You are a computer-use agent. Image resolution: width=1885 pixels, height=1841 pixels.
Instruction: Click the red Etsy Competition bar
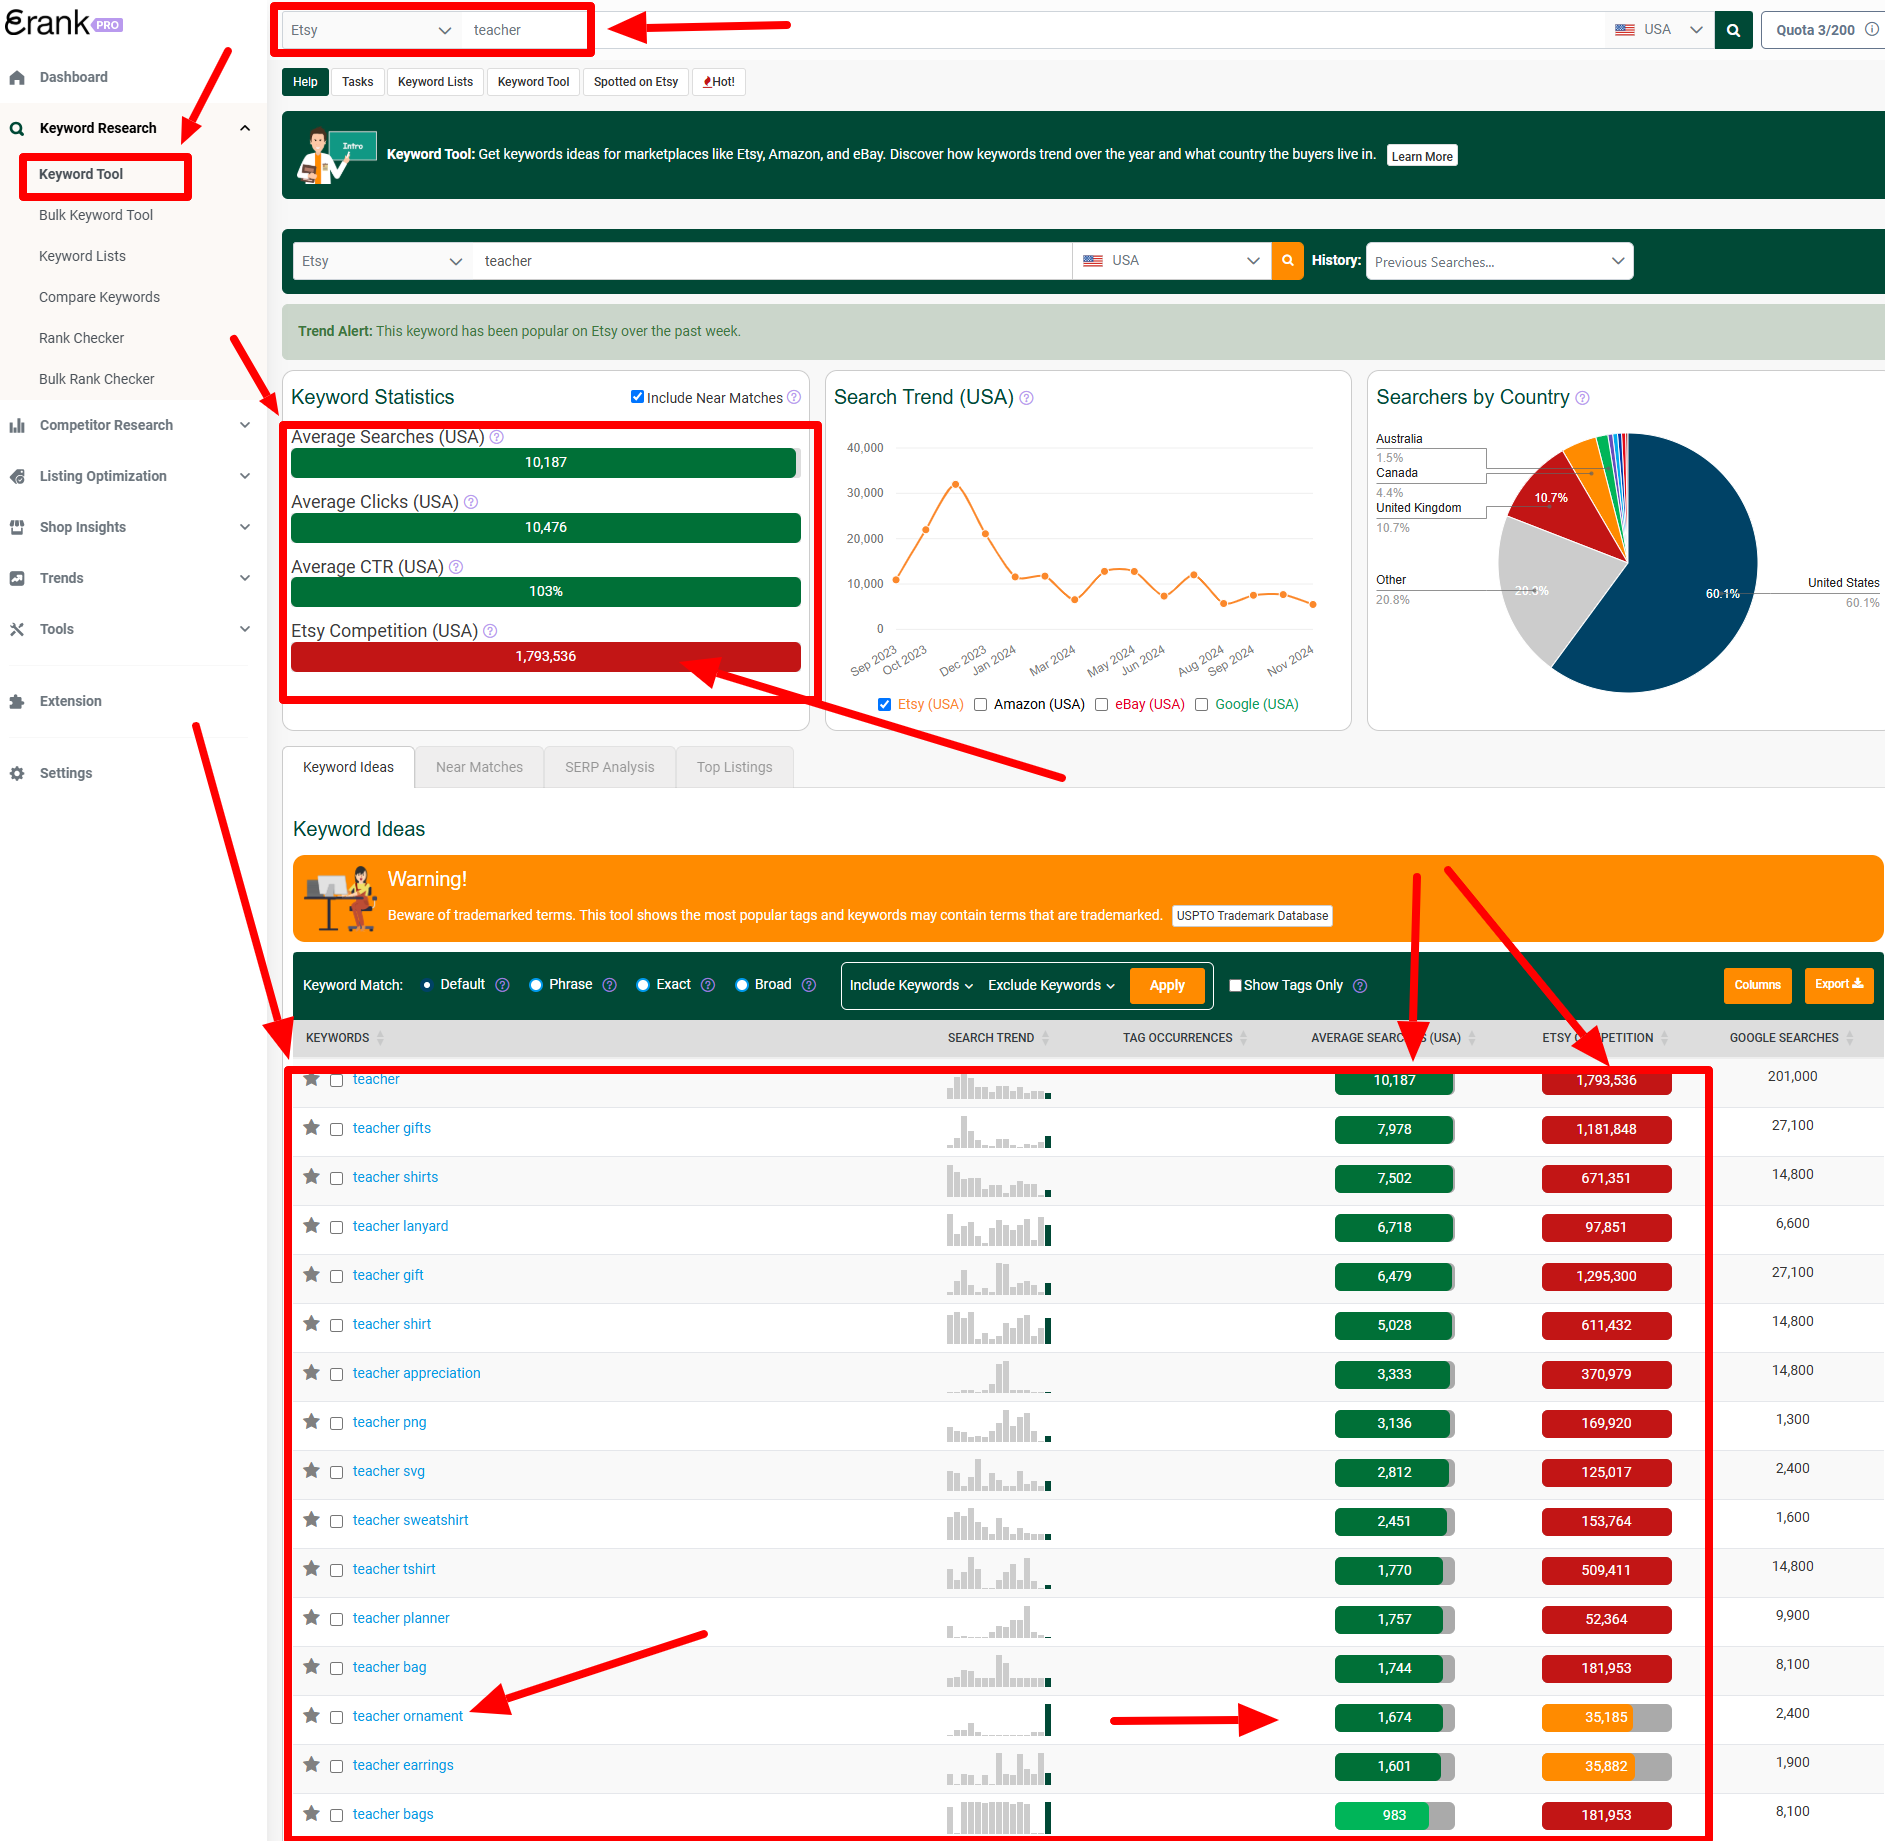tap(546, 657)
